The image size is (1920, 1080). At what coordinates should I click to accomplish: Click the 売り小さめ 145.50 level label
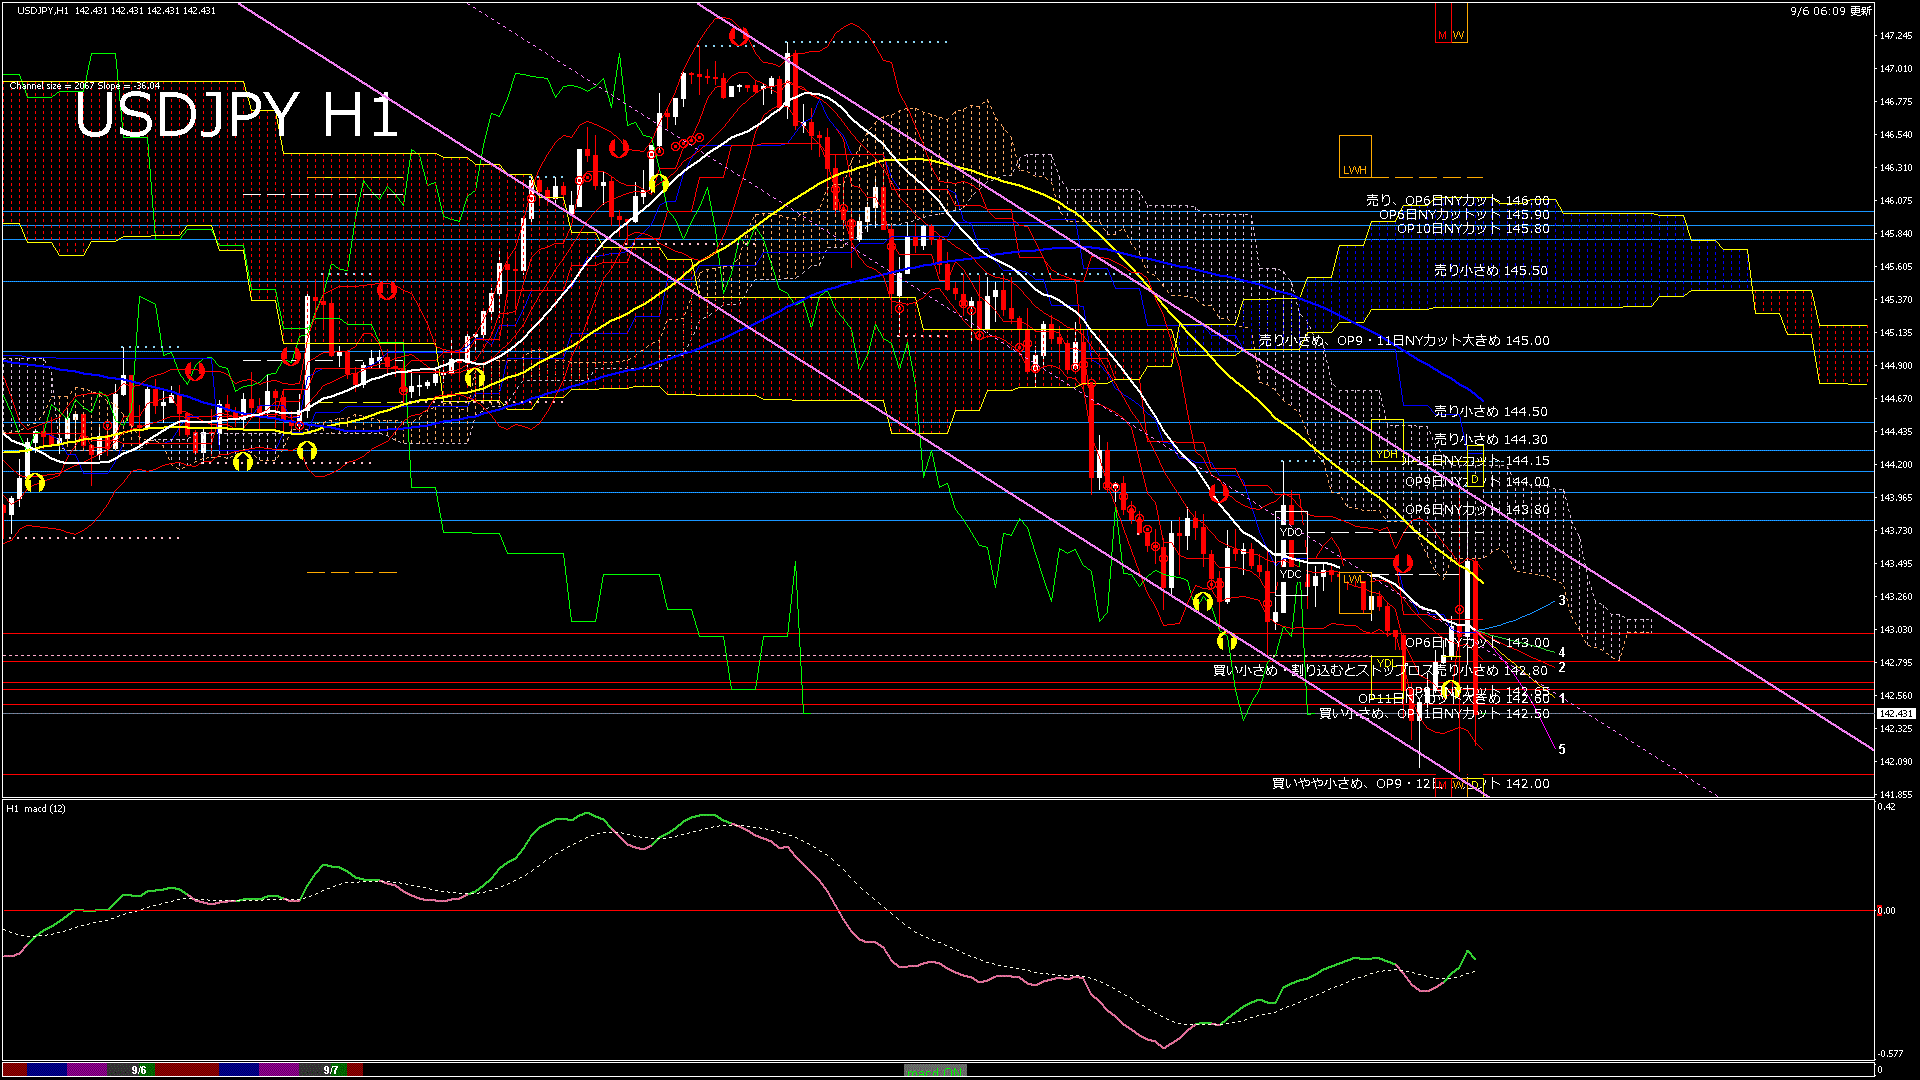coord(1490,270)
